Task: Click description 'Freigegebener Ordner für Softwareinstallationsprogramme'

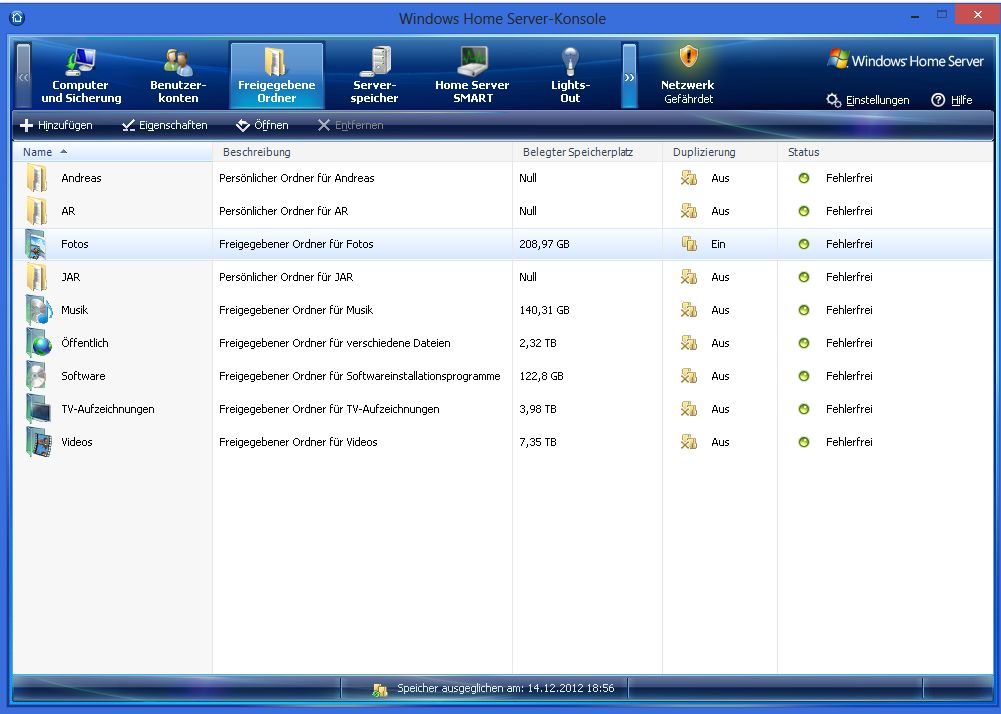Action: tap(359, 376)
